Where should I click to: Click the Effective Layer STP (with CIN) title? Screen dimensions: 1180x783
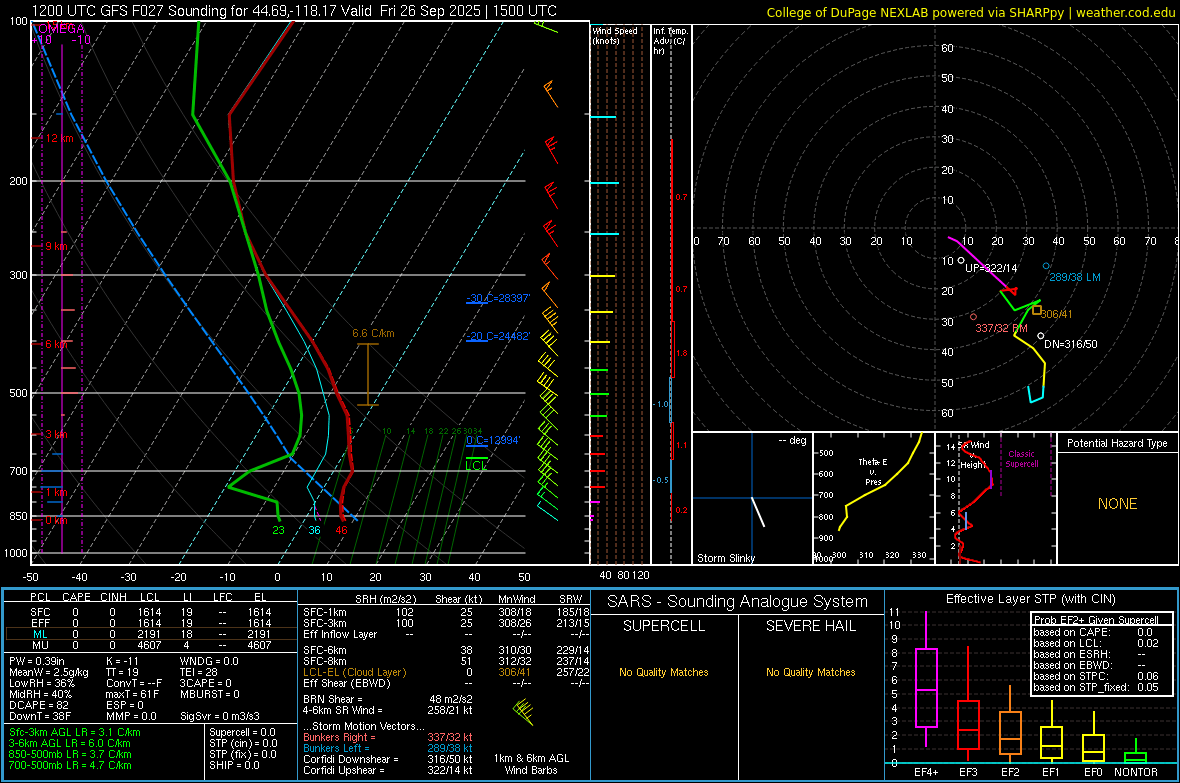point(1030,599)
